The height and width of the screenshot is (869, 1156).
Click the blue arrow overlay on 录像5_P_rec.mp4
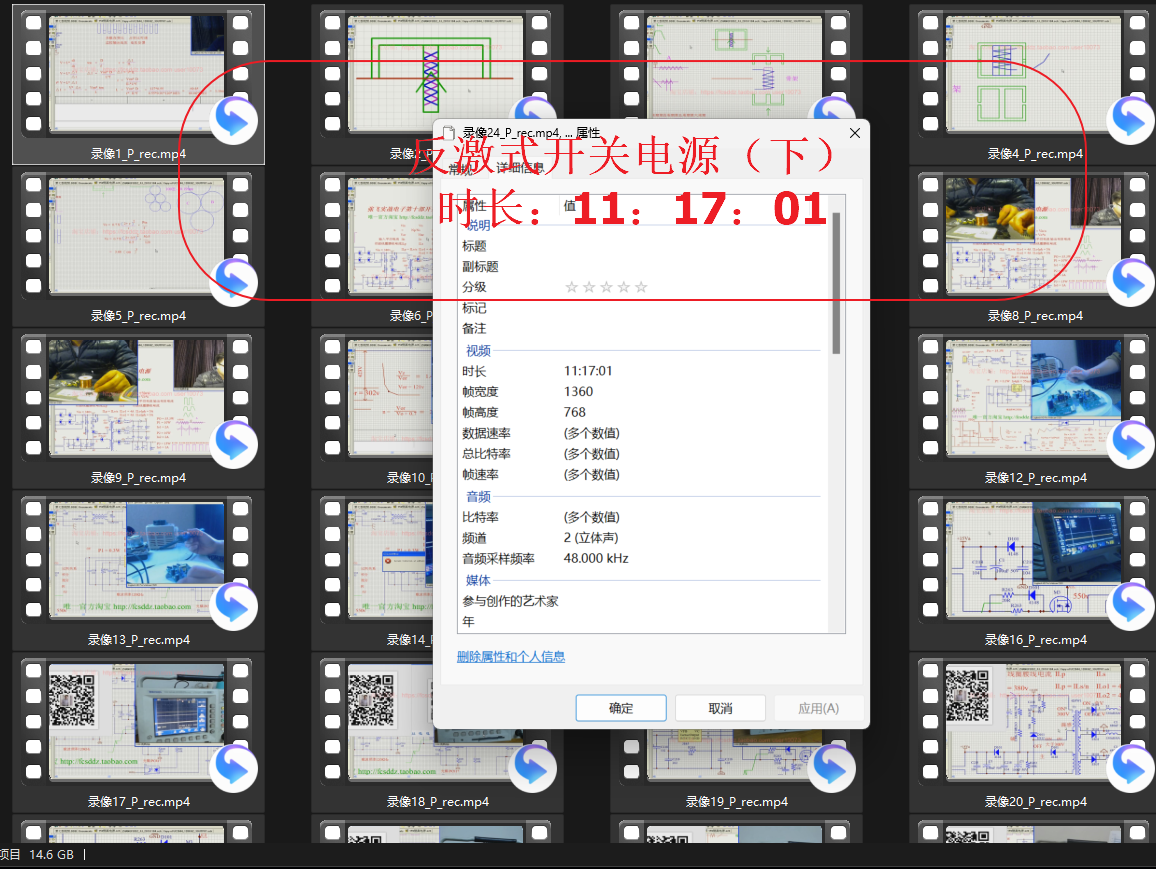(x=234, y=282)
